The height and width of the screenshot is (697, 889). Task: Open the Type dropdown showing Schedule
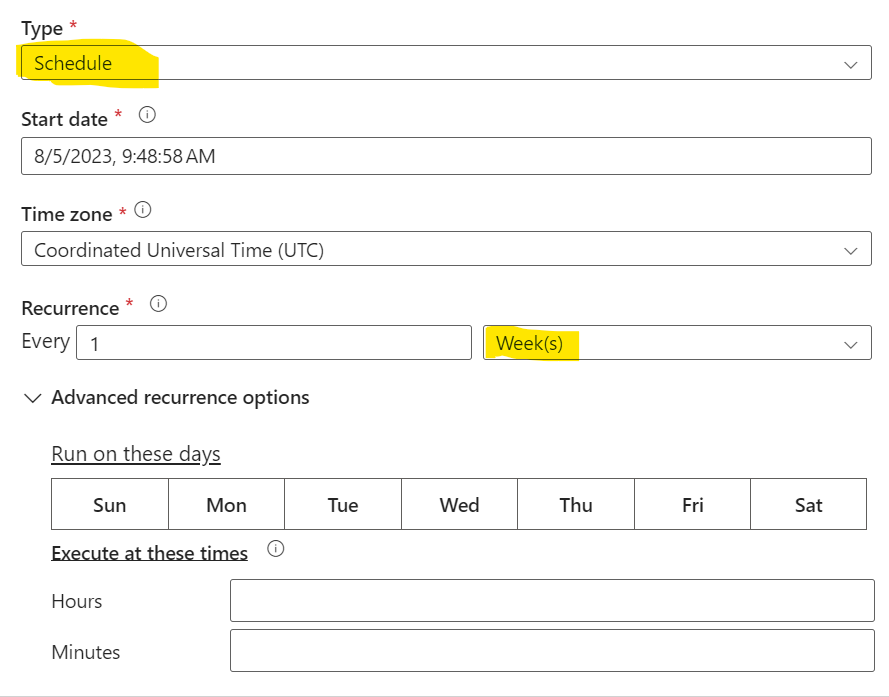tap(446, 62)
